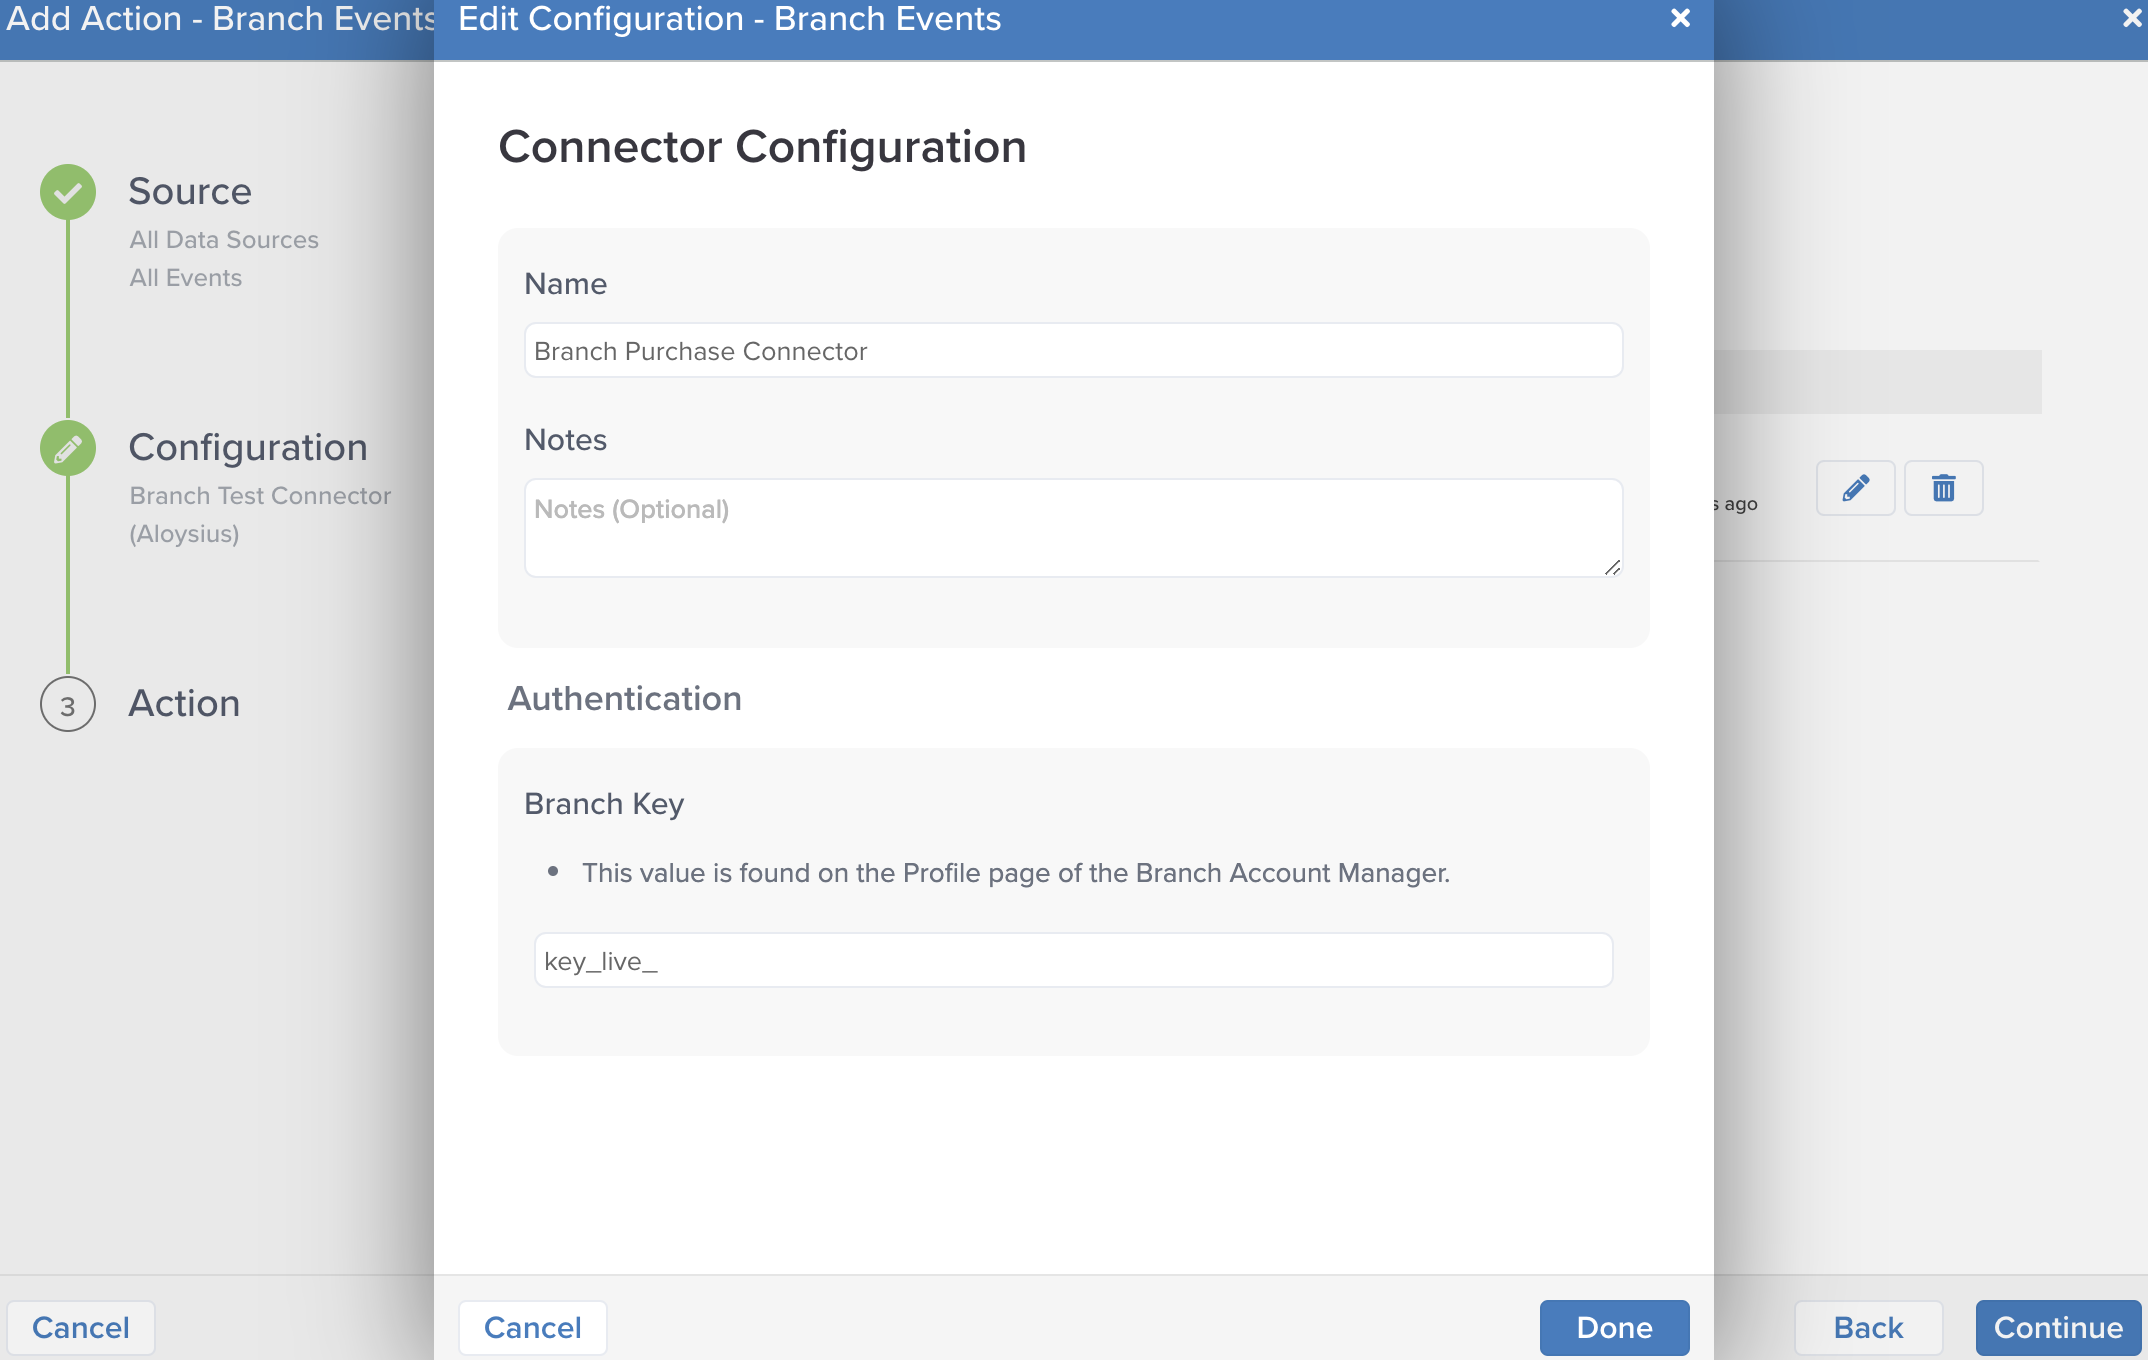The image size is (2148, 1360).
Task: Click the Branch Key label
Action: (604, 804)
